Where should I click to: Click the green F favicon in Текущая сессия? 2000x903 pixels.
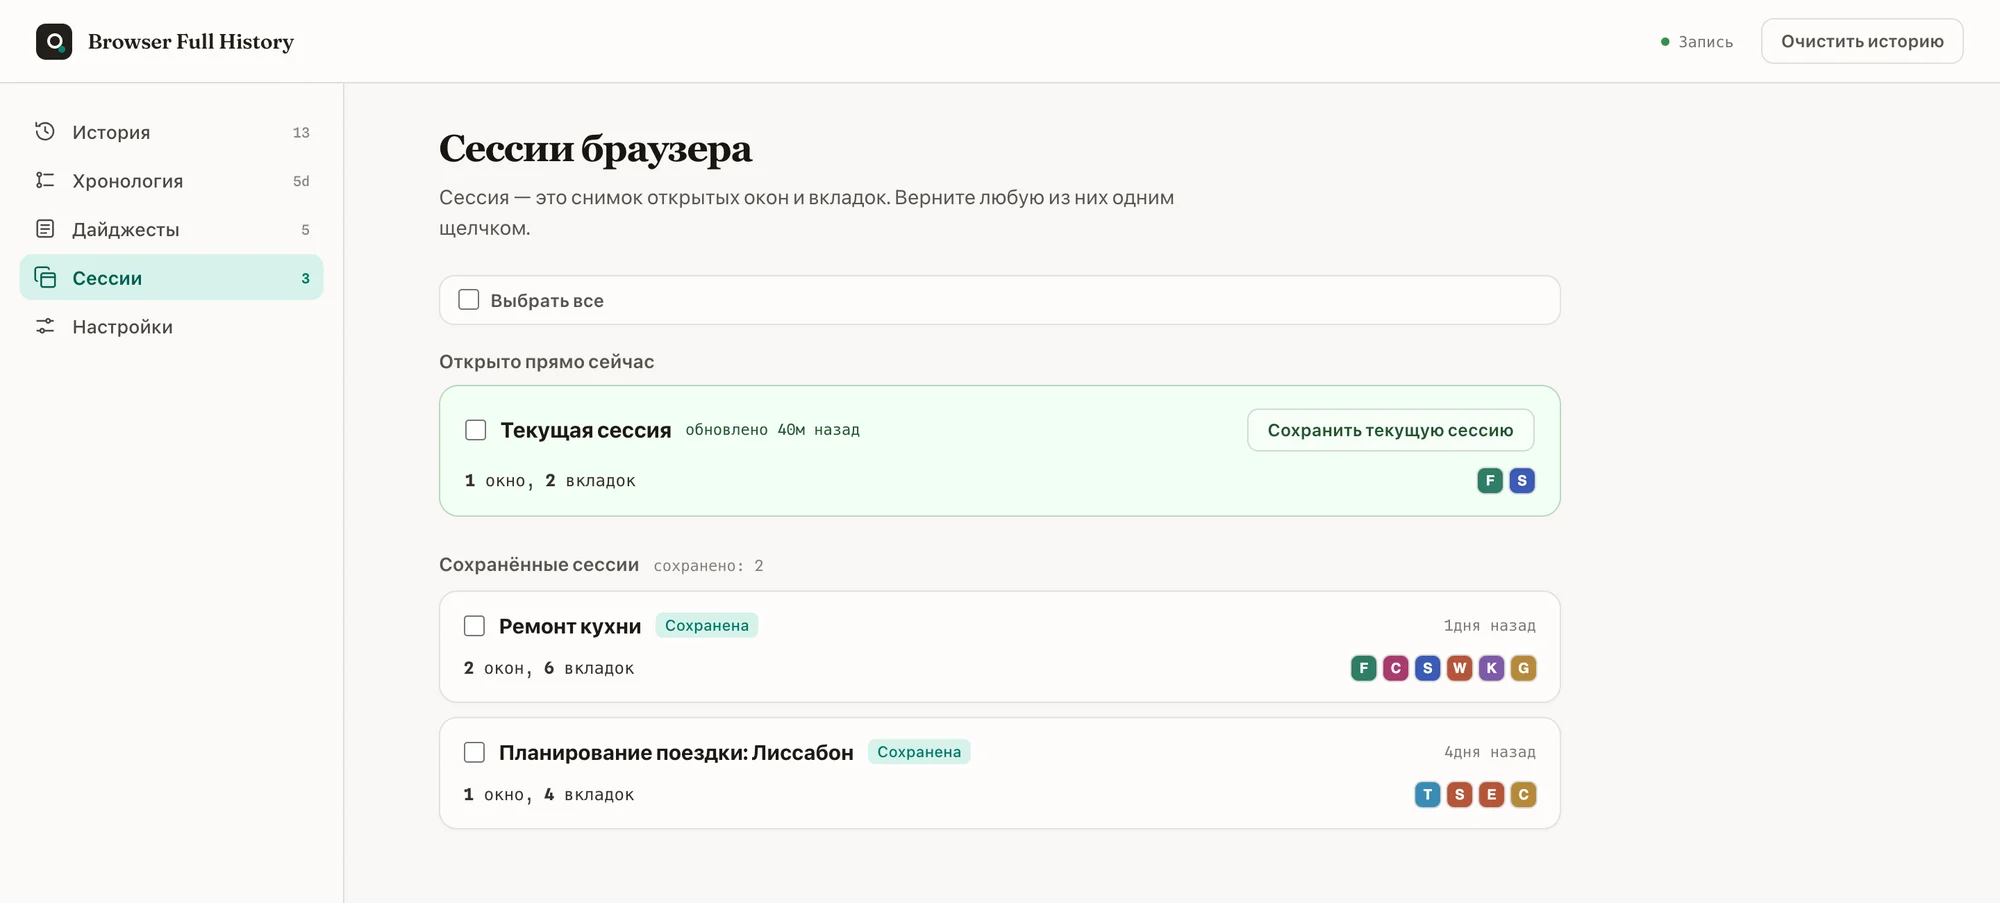pyautogui.click(x=1490, y=480)
